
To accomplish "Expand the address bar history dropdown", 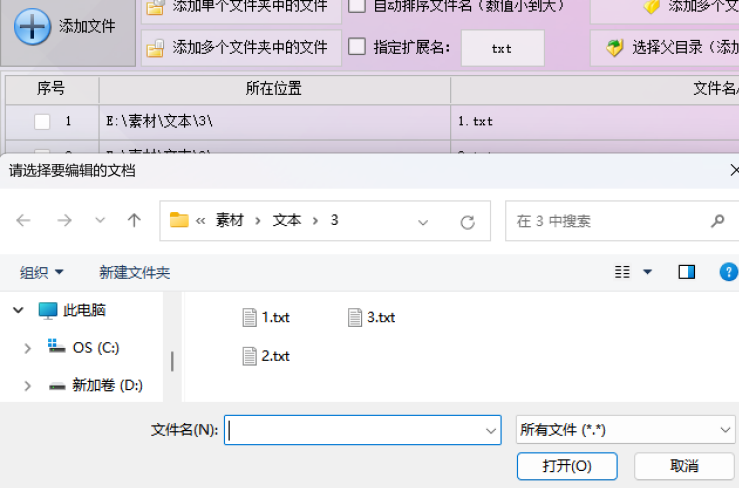I will (x=423, y=222).
